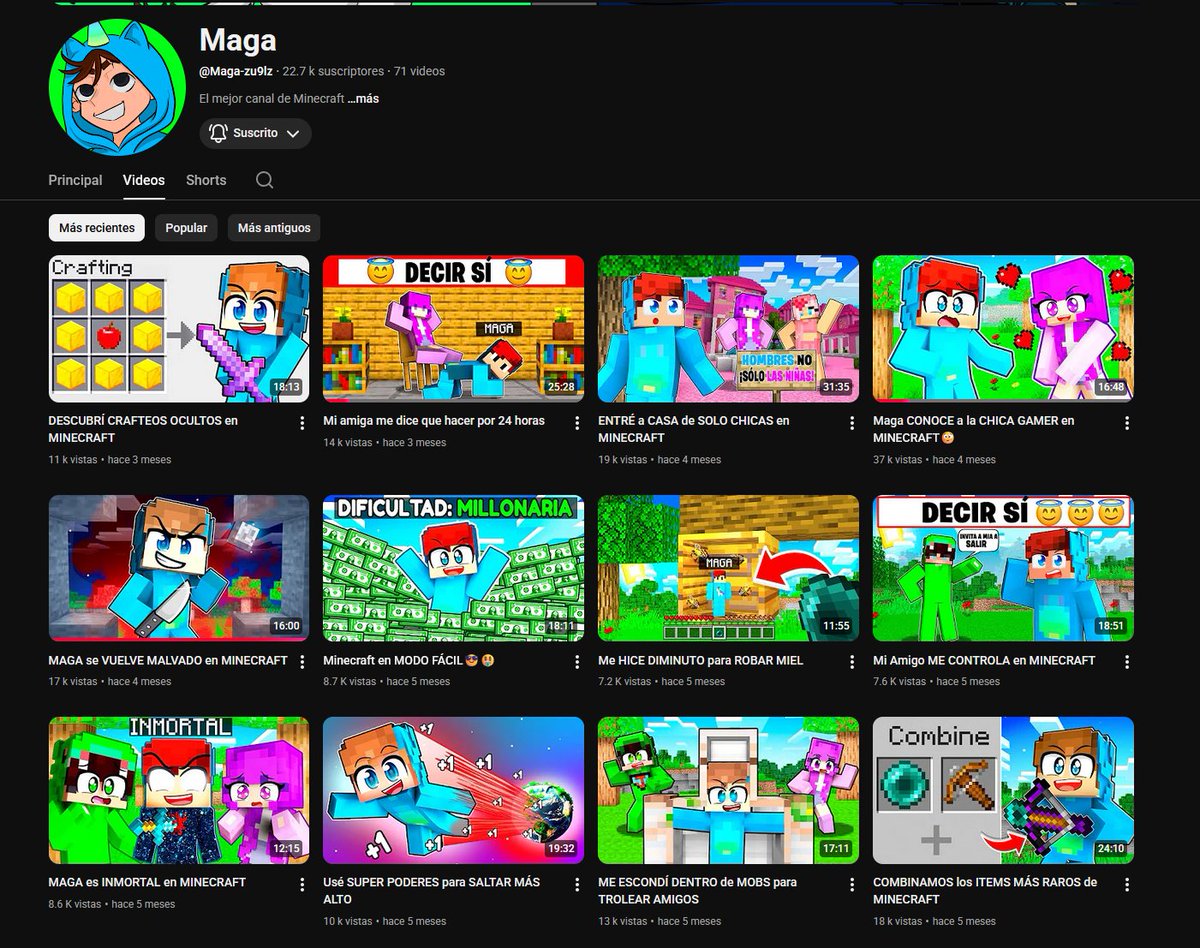Expand the Suscrito subscription dropdown chevron
The width and height of the screenshot is (1200, 948).
(293, 133)
